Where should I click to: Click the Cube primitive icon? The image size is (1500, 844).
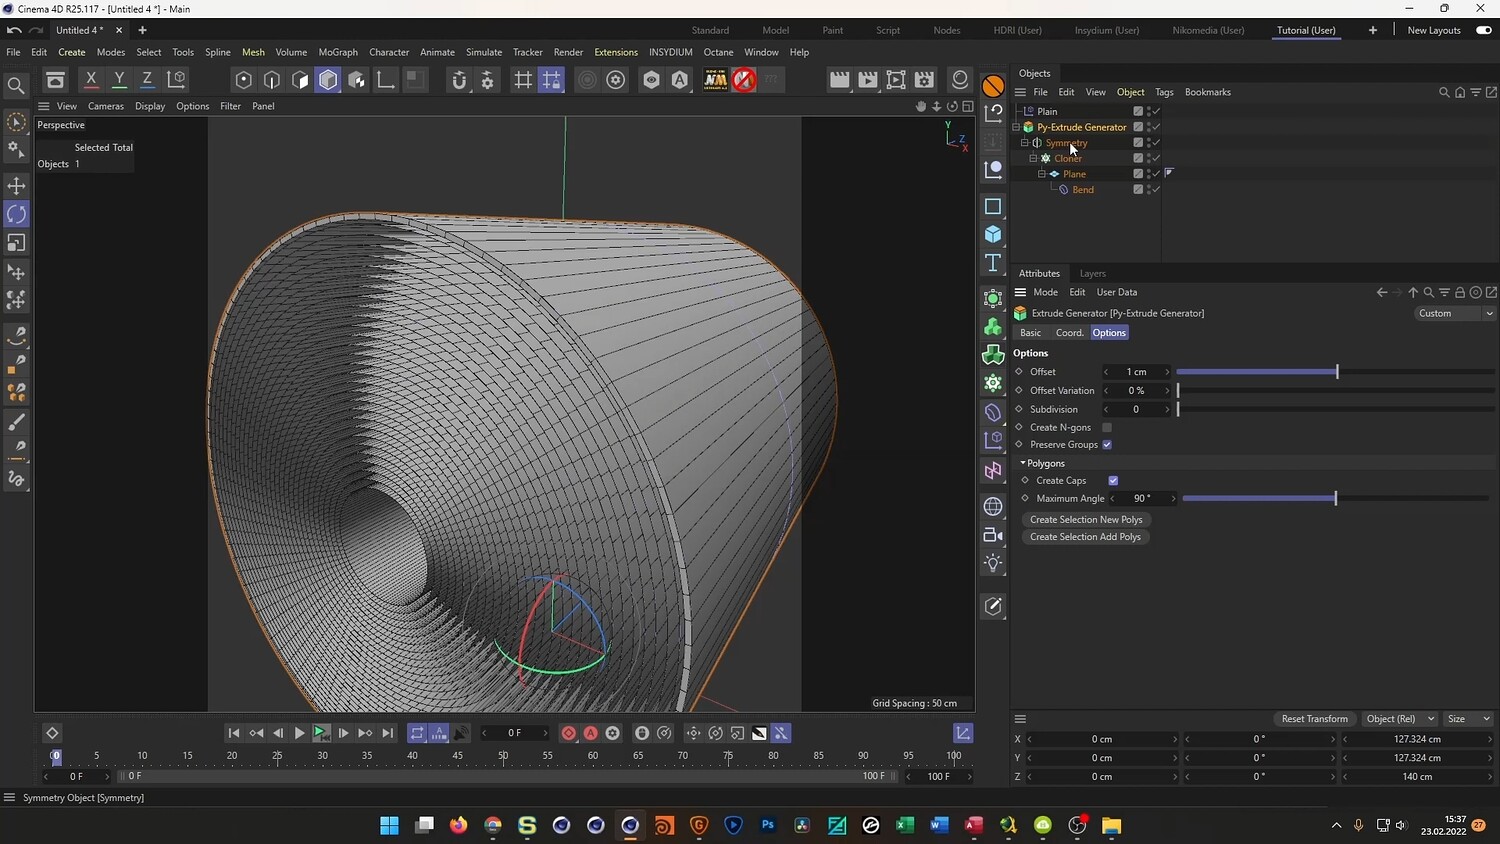click(993, 234)
